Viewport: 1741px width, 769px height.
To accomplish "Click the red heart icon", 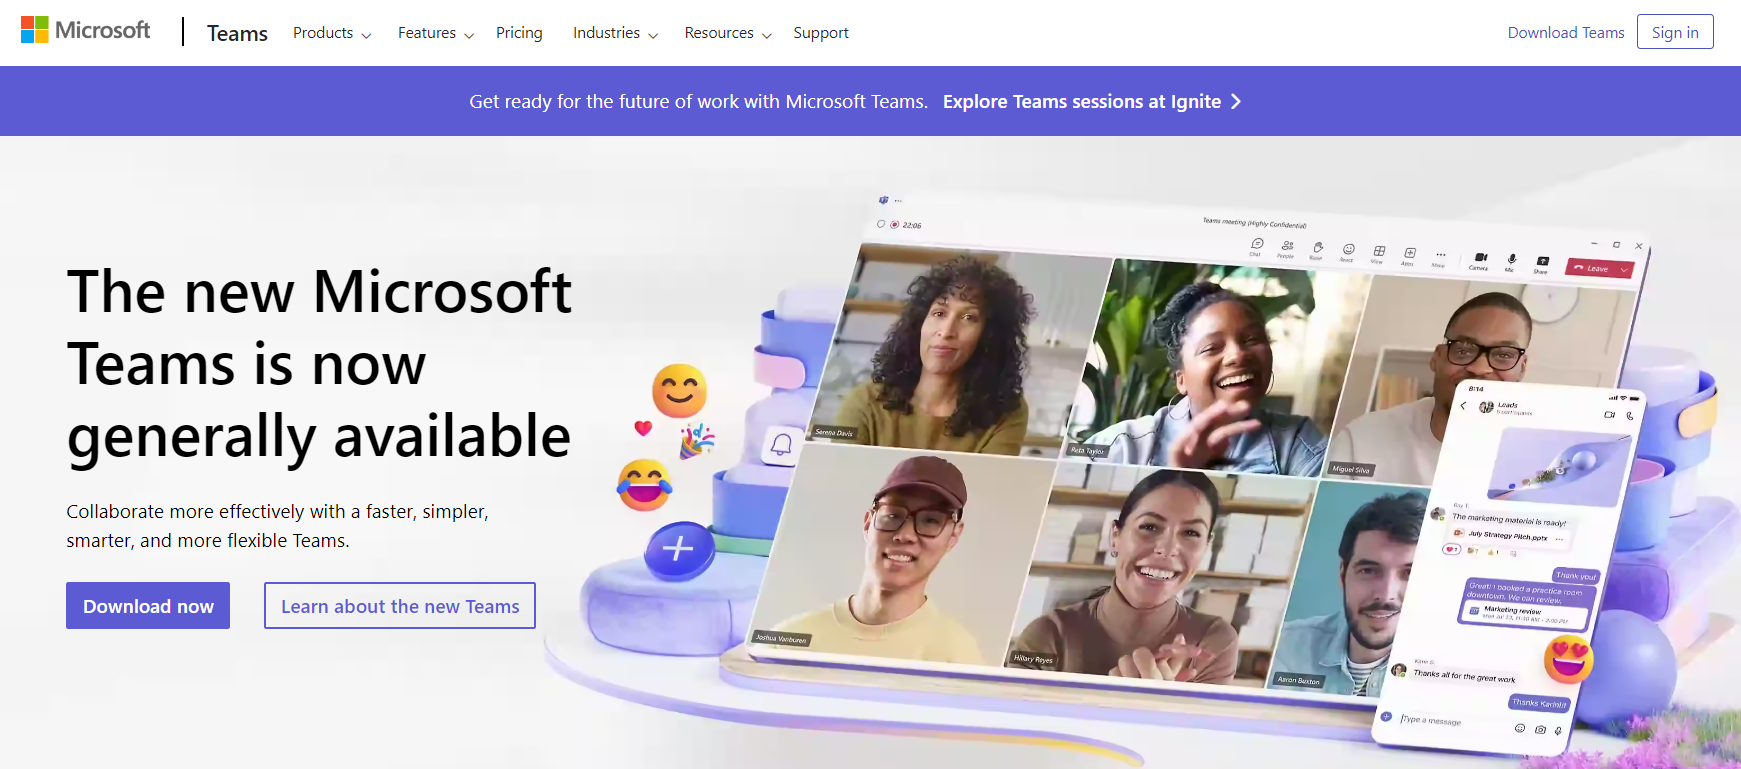I will [x=643, y=428].
